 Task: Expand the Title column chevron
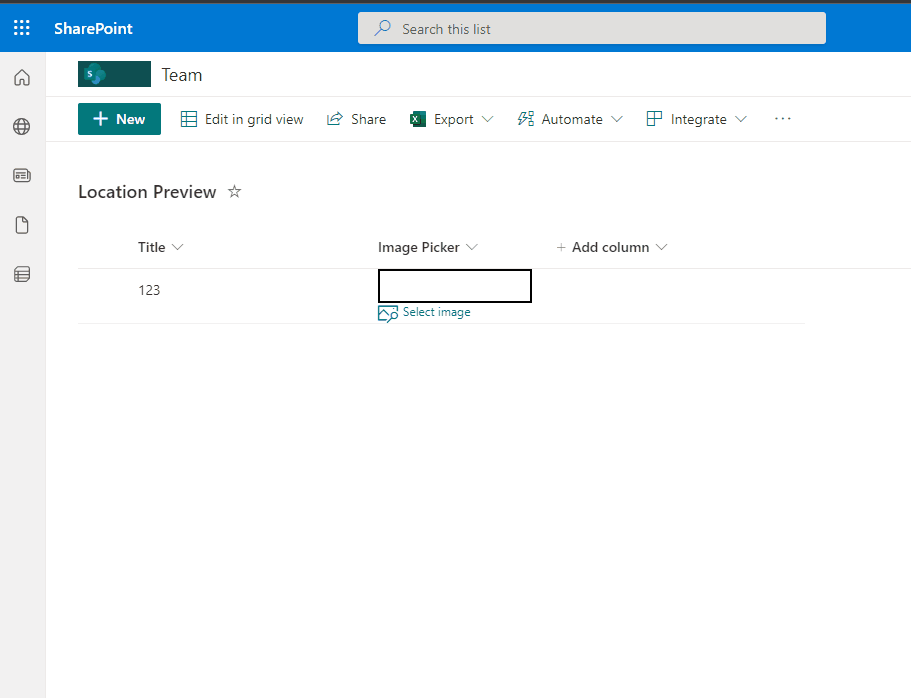[178, 247]
